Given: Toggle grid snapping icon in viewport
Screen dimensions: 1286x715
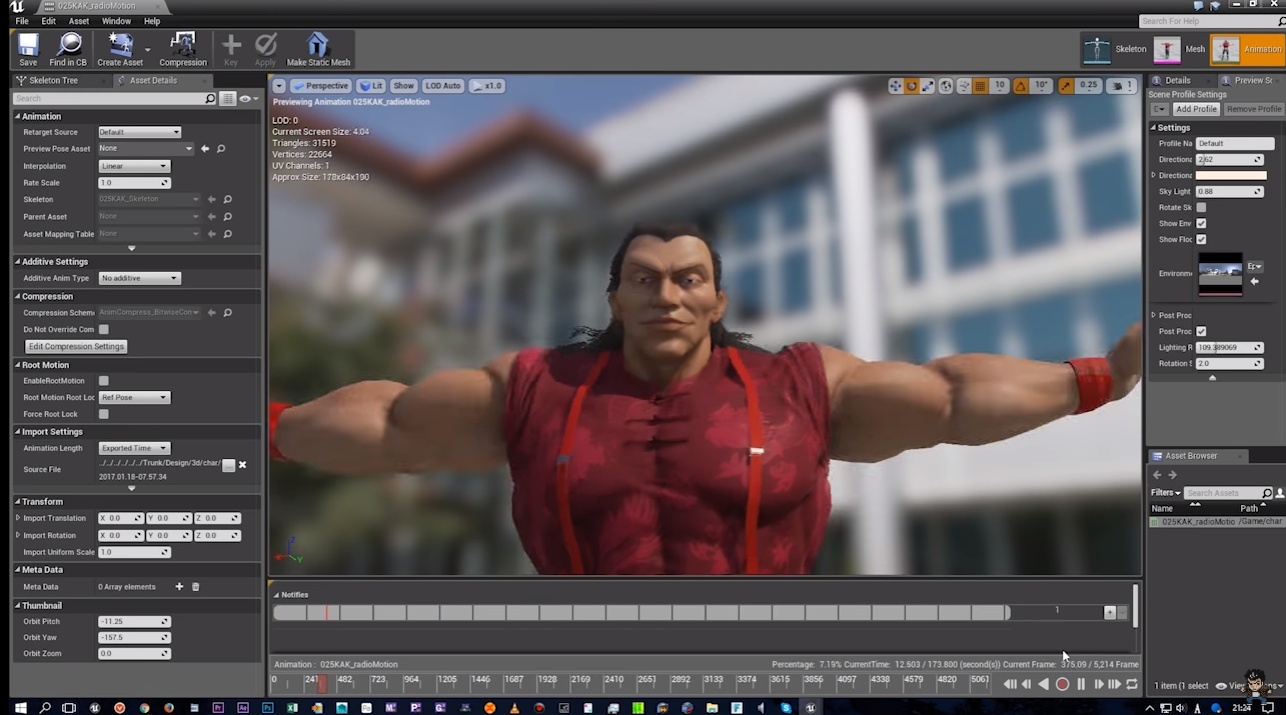Looking at the screenshot, I should tap(980, 86).
